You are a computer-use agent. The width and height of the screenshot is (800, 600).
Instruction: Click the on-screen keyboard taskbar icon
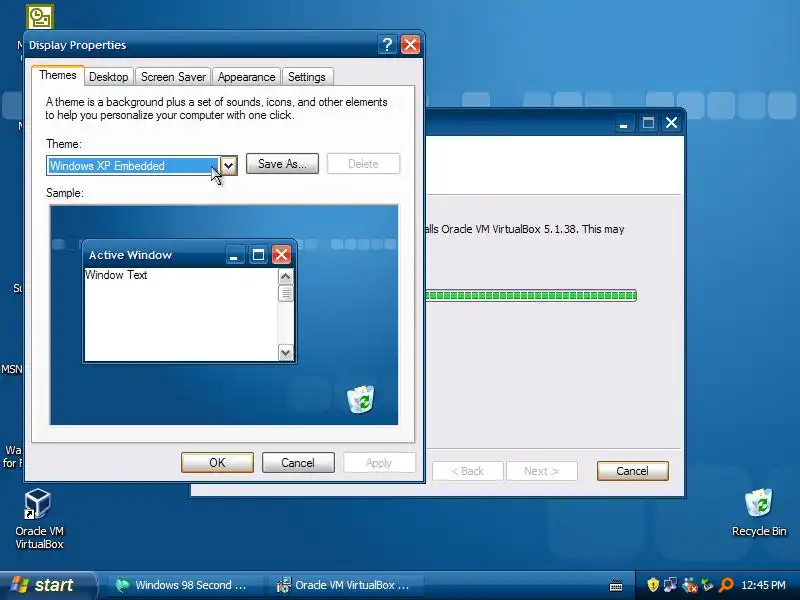coord(616,585)
